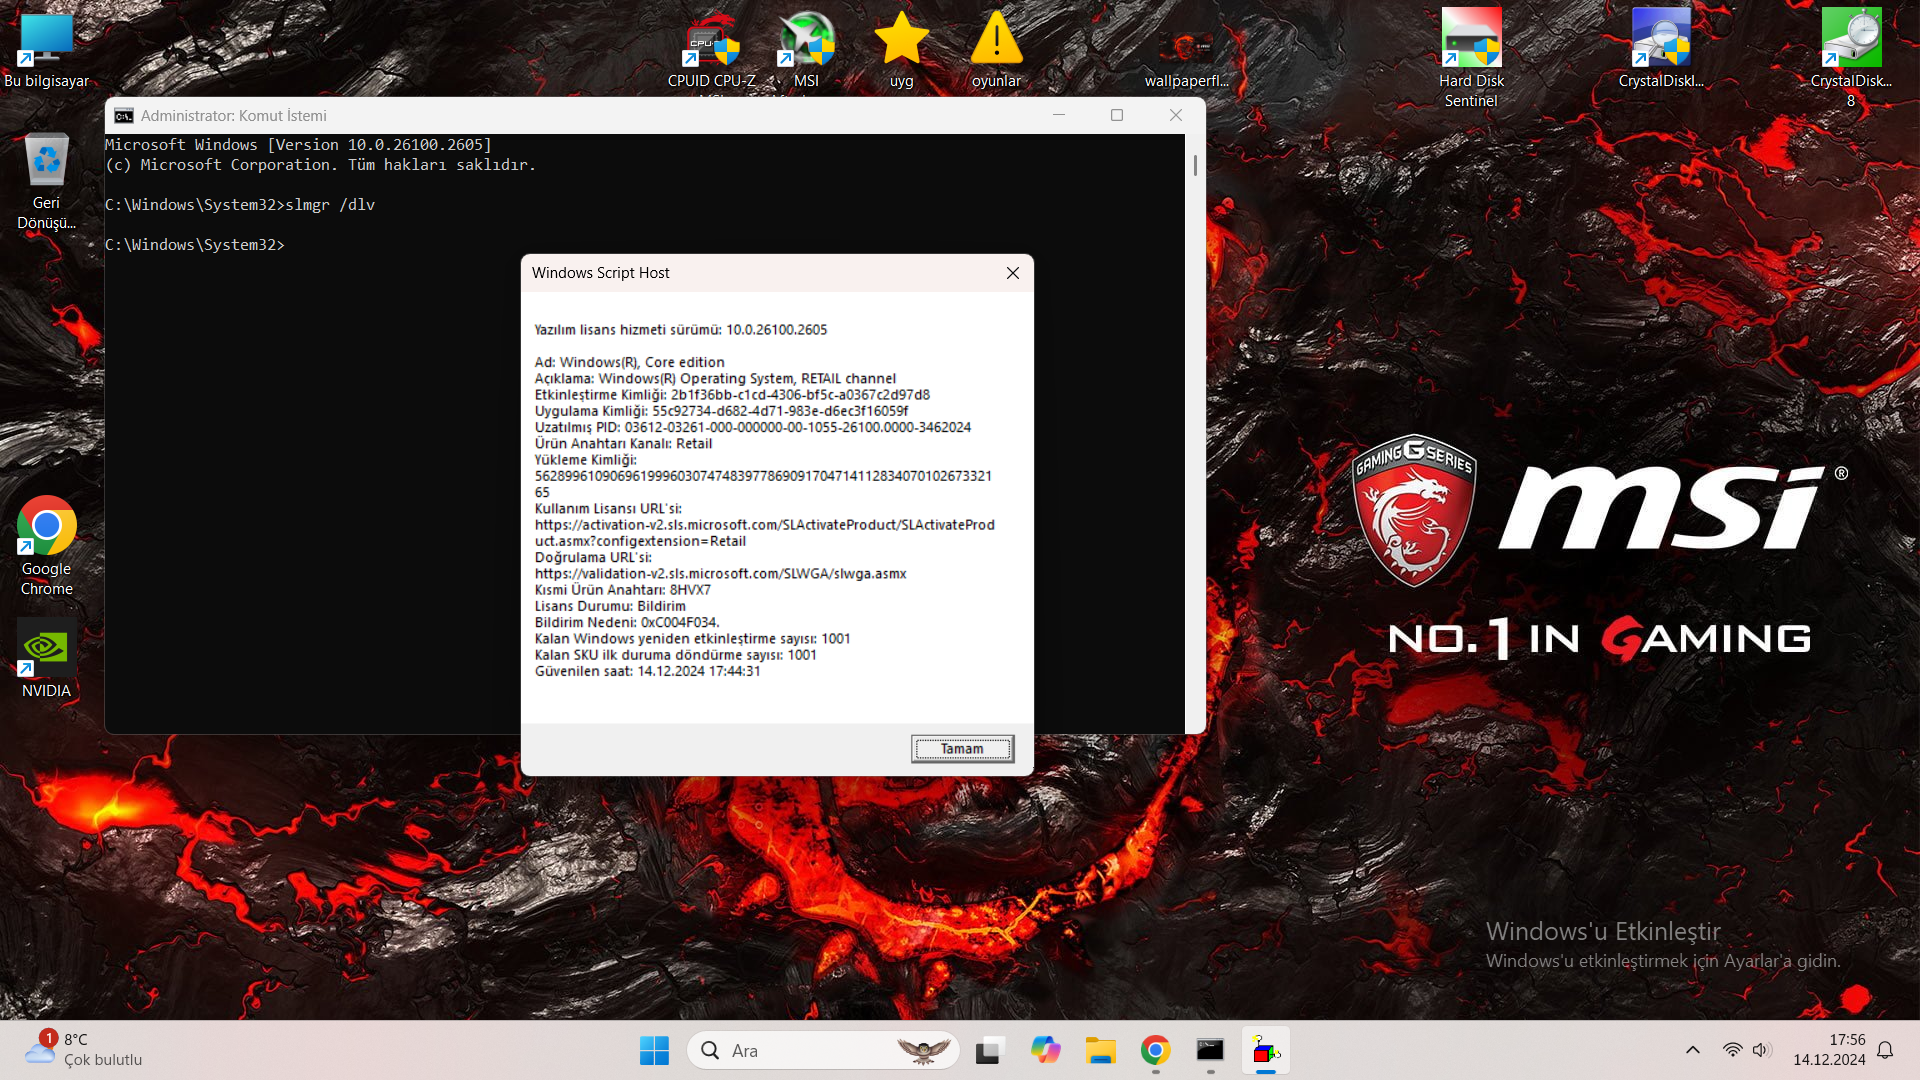Screen dimensions: 1920x1080
Task: Open Copilot from the taskbar
Action: tap(1045, 1050)
